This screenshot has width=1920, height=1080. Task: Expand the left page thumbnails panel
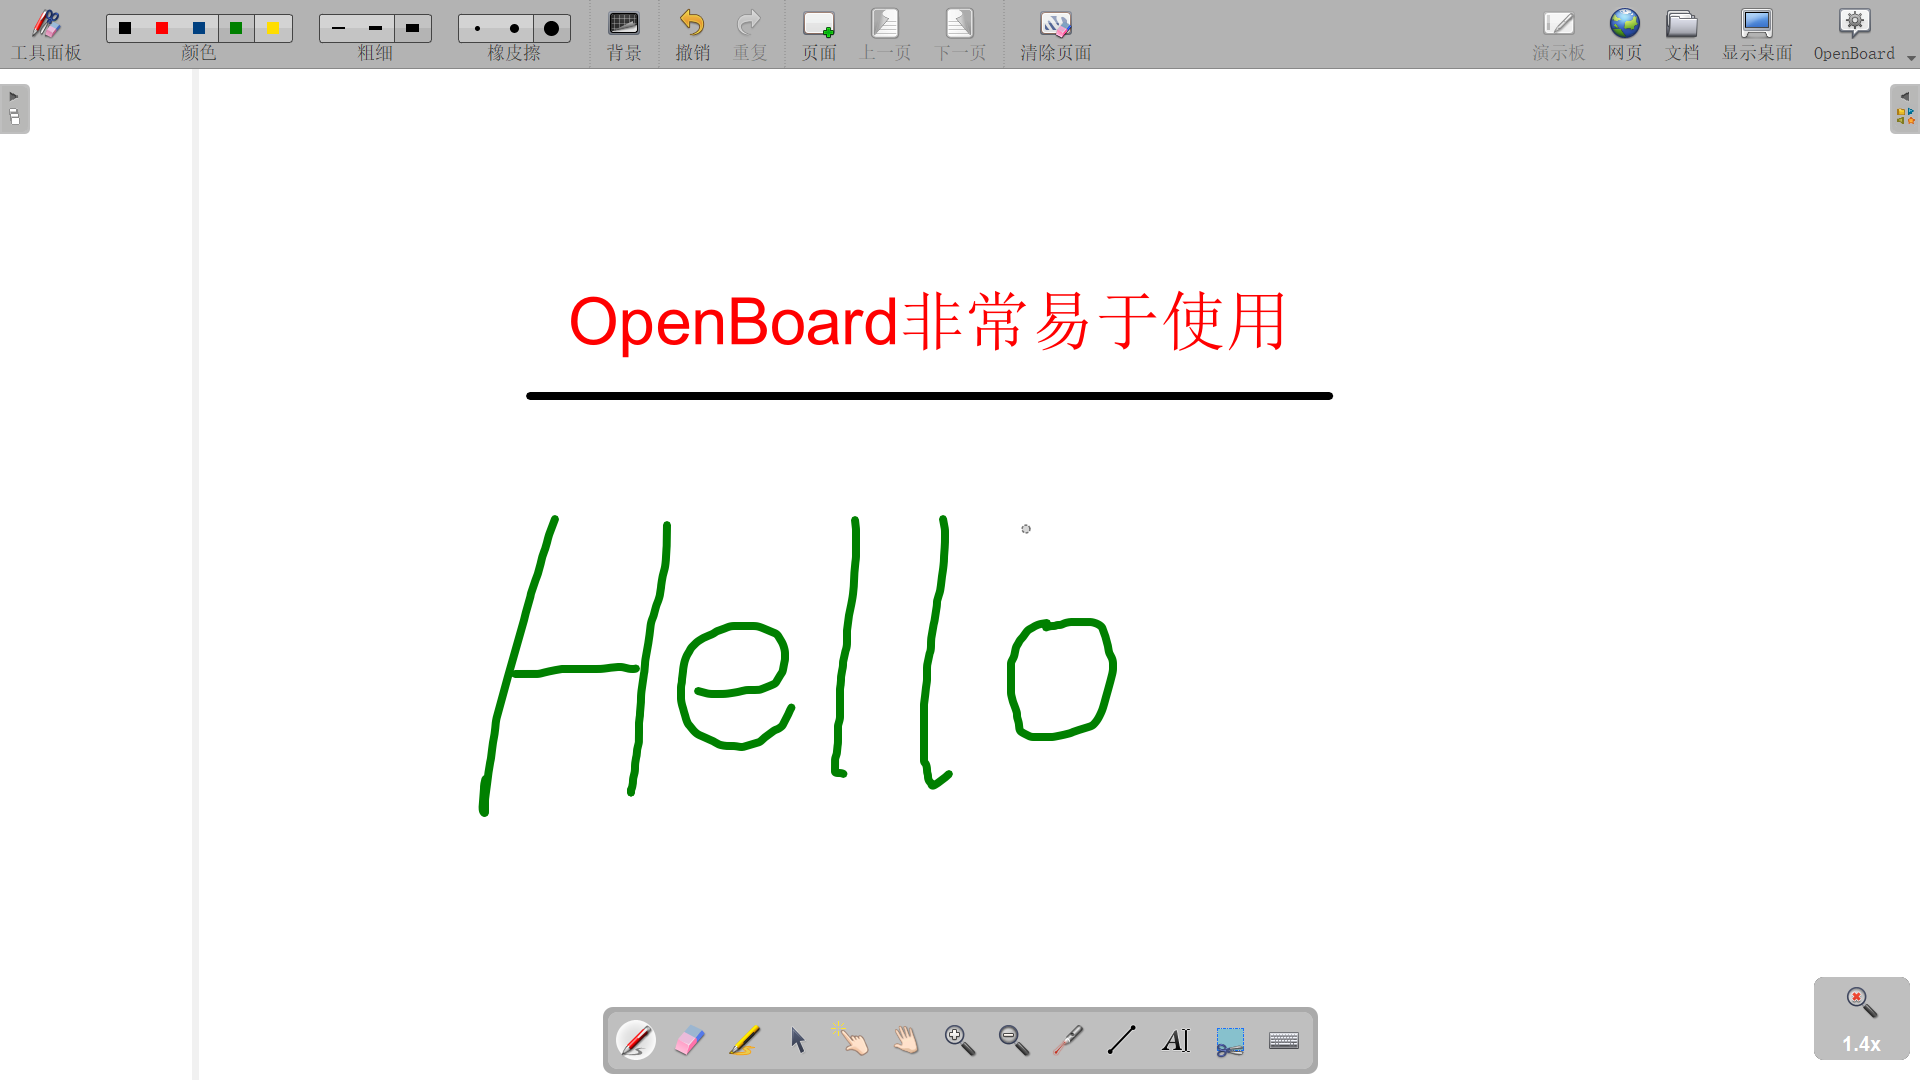[x=14, y=108]
